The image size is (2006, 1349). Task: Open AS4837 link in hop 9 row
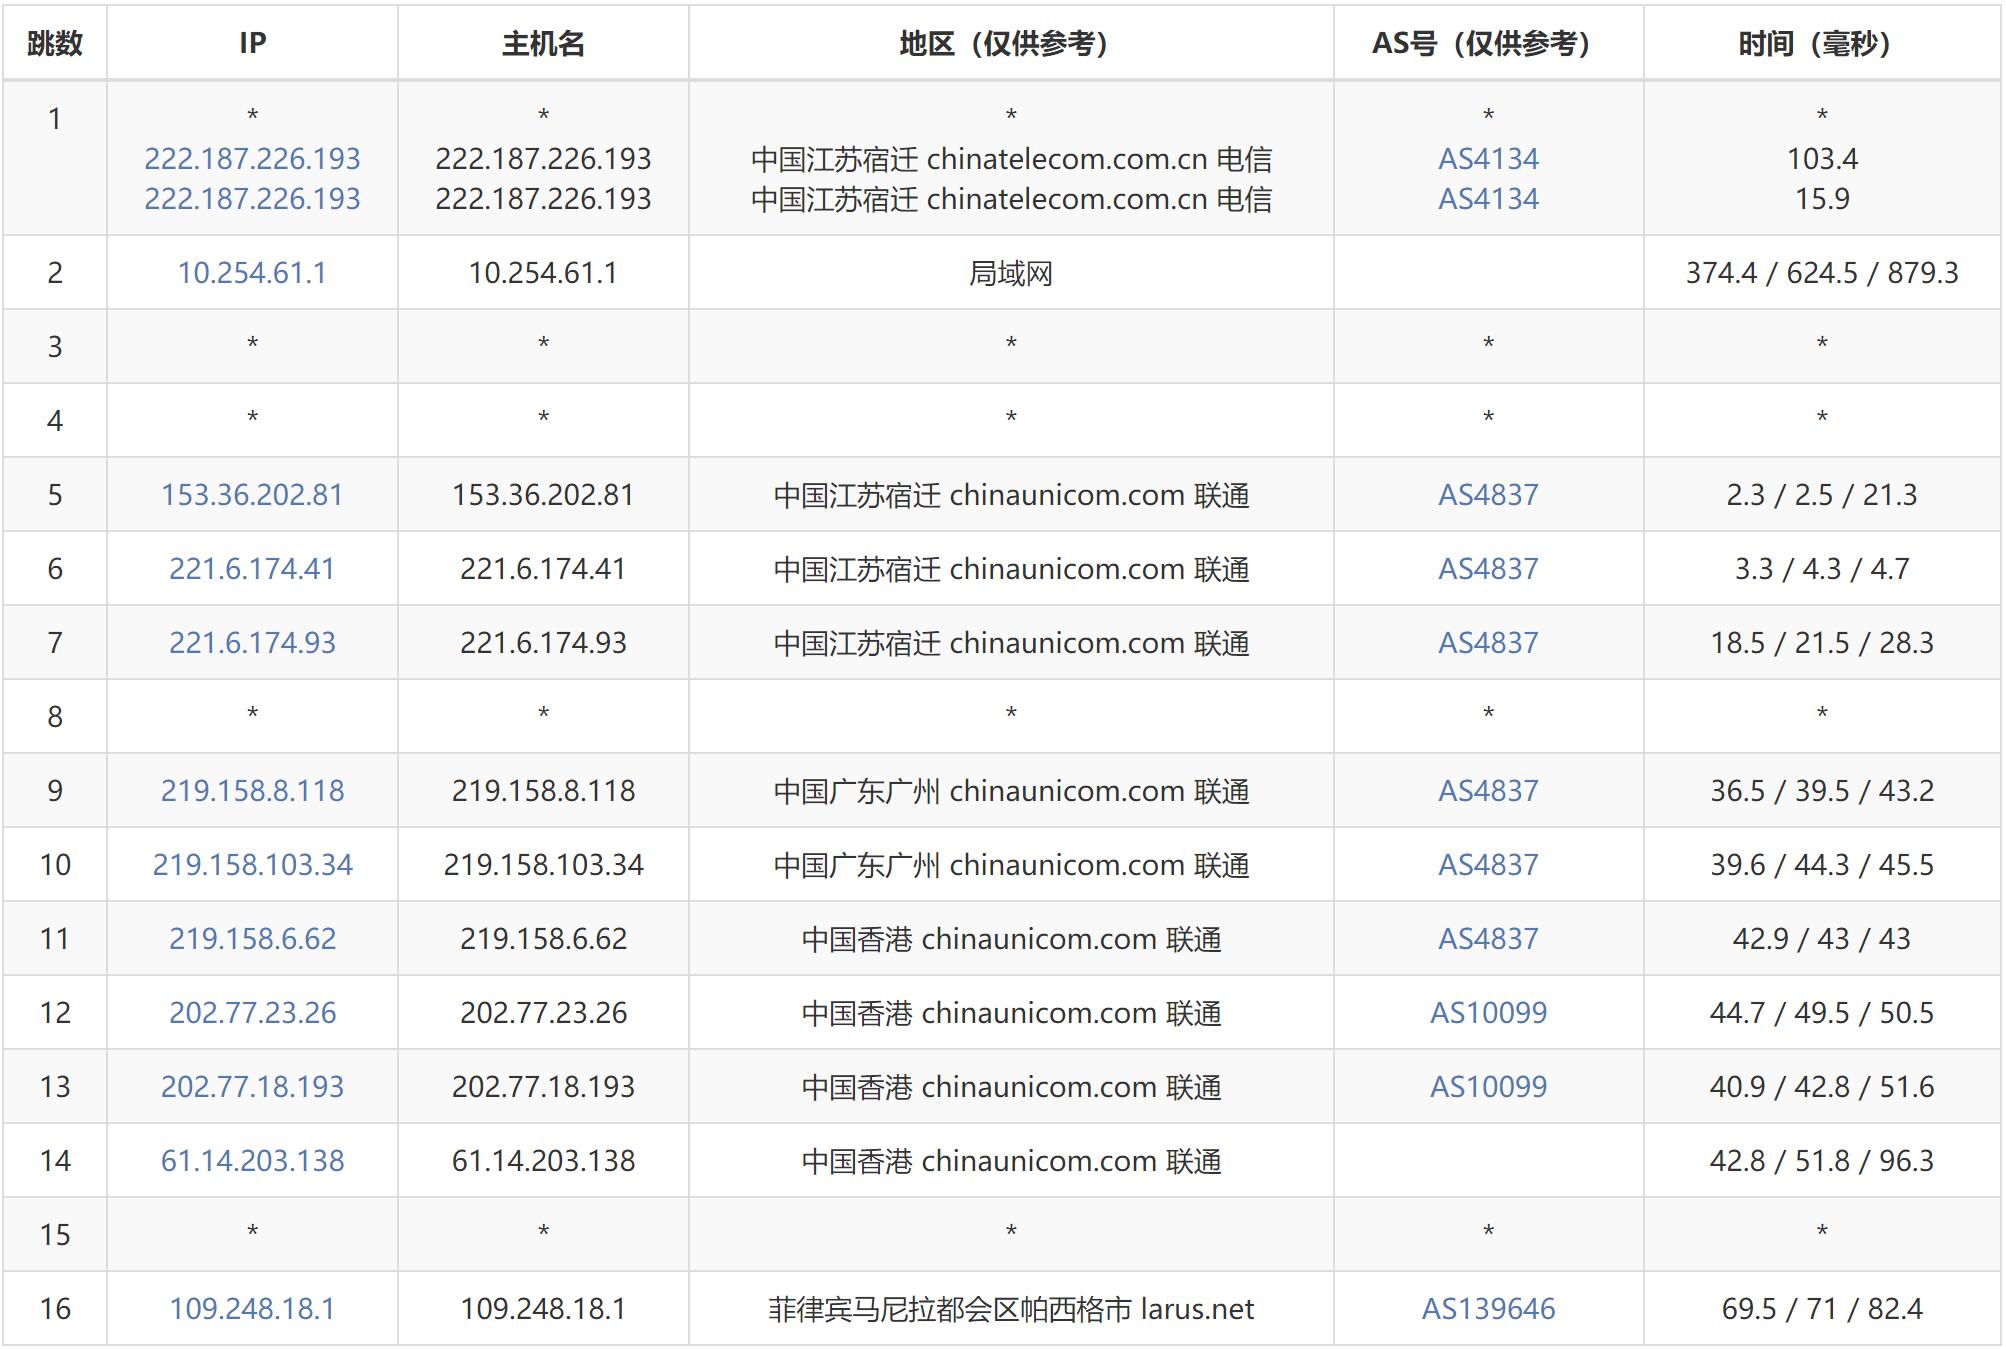click(1488, 791)
